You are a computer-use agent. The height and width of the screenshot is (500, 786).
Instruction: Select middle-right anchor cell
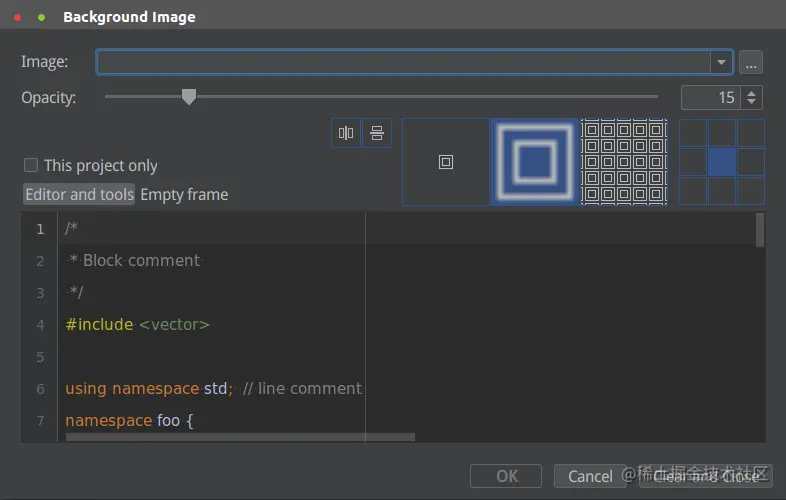click(x=751, y=162)
